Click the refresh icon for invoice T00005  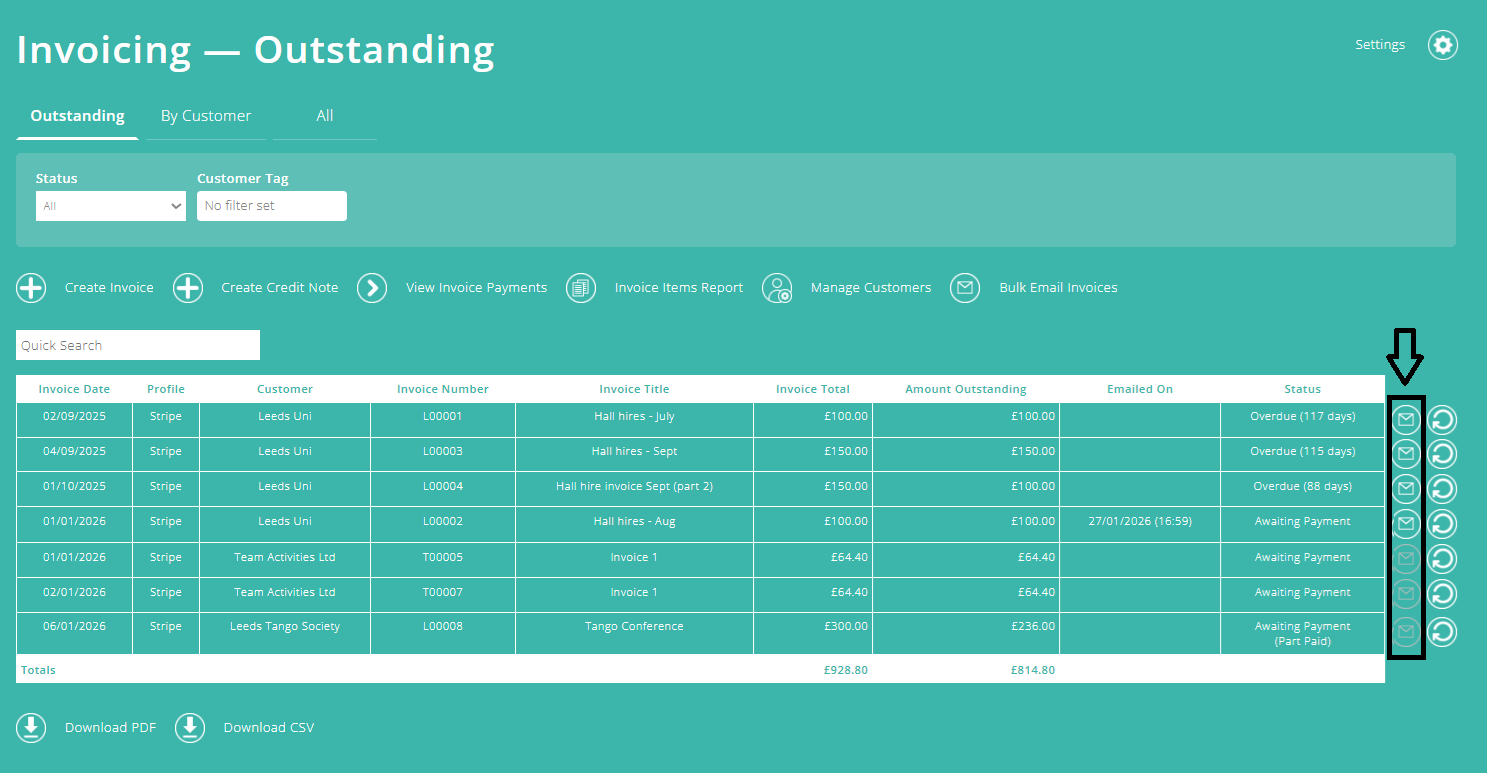[1441, 559]
